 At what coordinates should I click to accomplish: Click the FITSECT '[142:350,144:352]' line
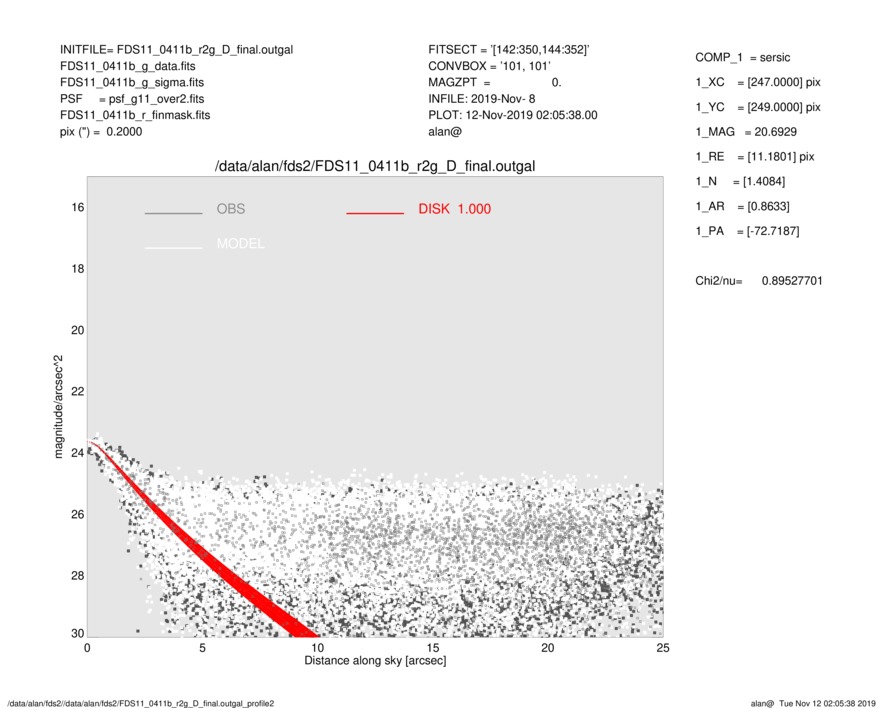point(509,50)
